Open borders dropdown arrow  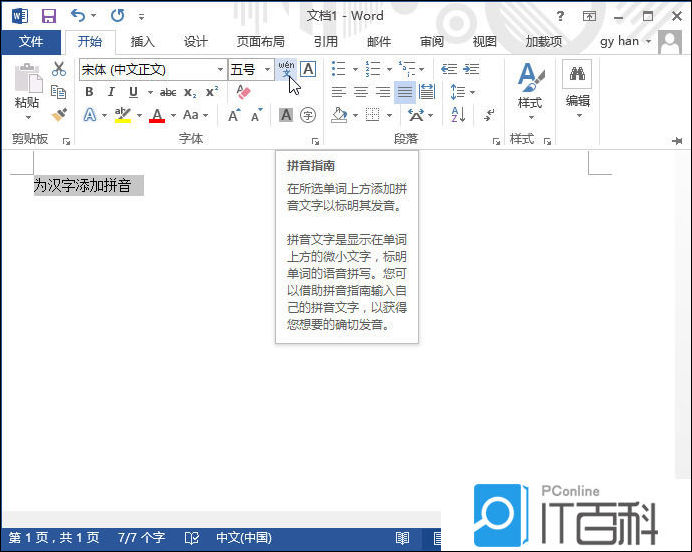tap(389, 116)
